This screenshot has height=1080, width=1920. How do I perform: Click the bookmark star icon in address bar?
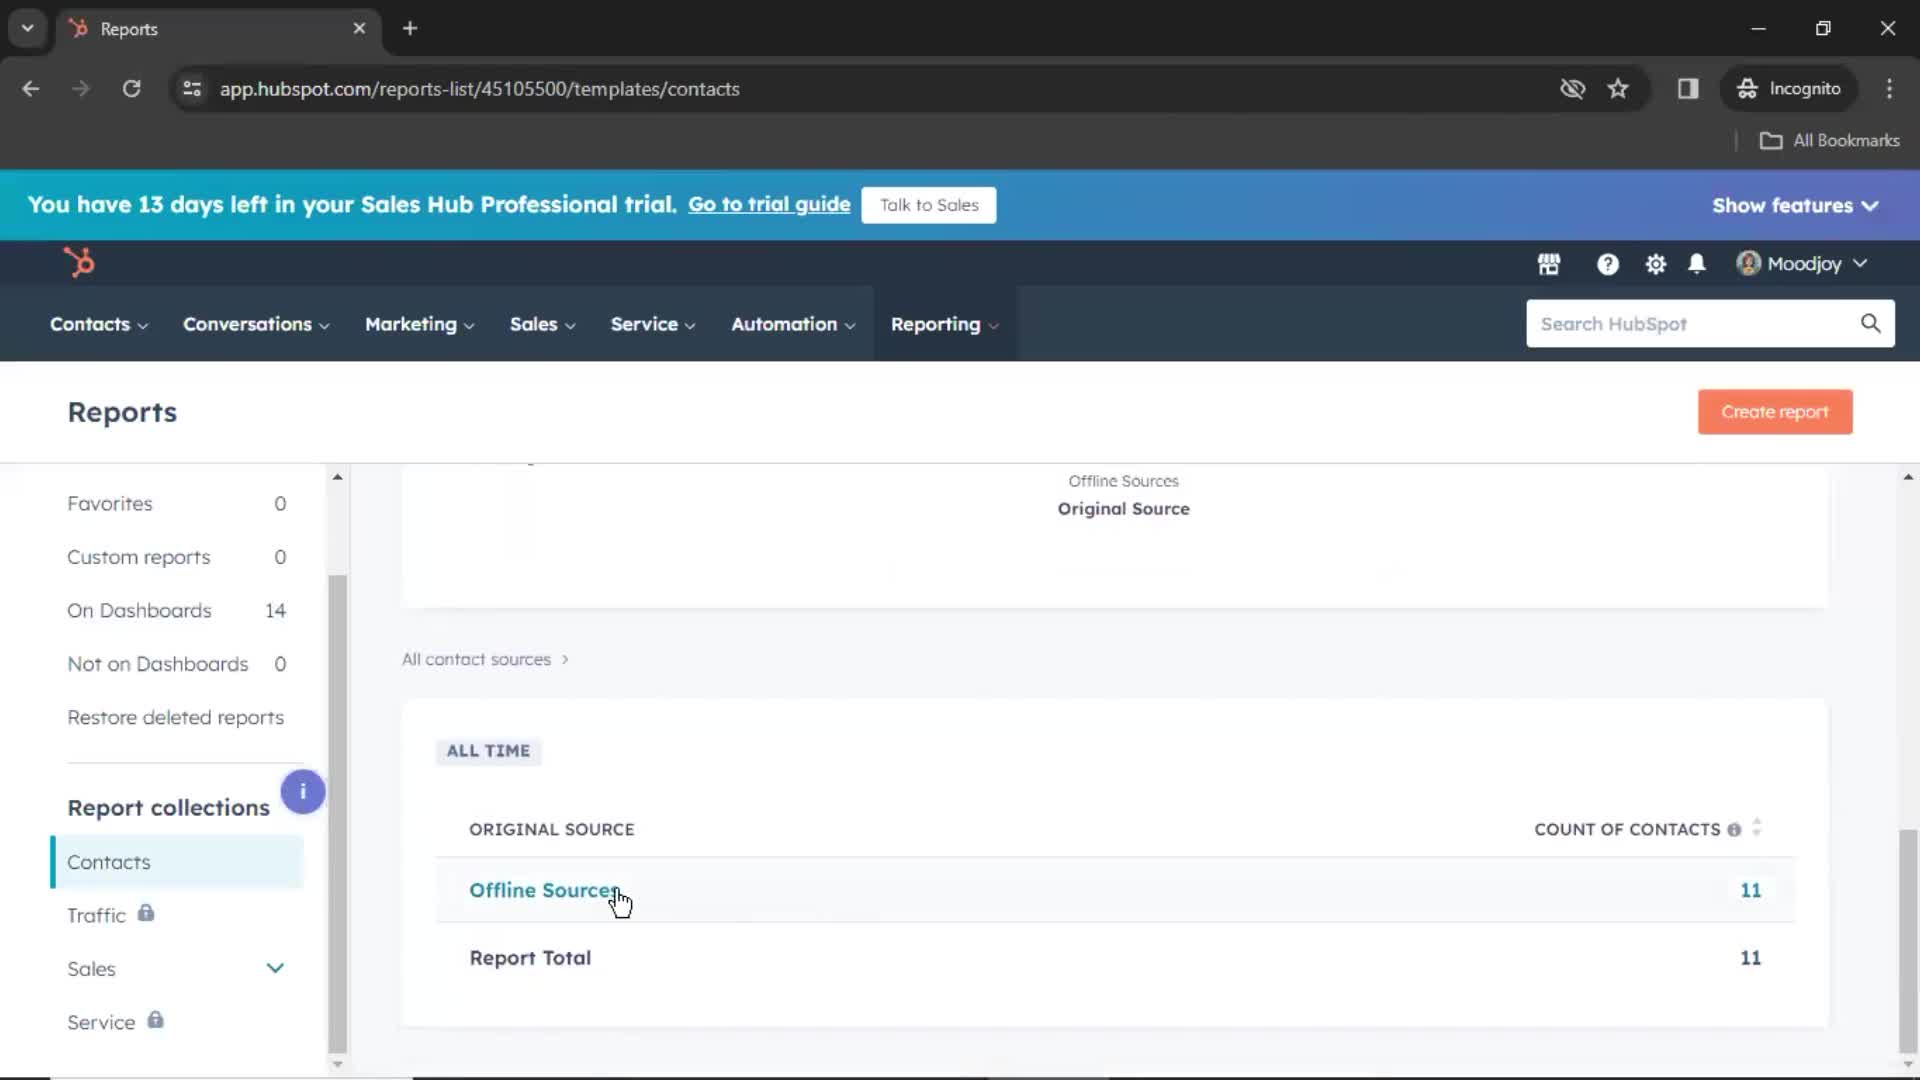tap(1618, 88)
